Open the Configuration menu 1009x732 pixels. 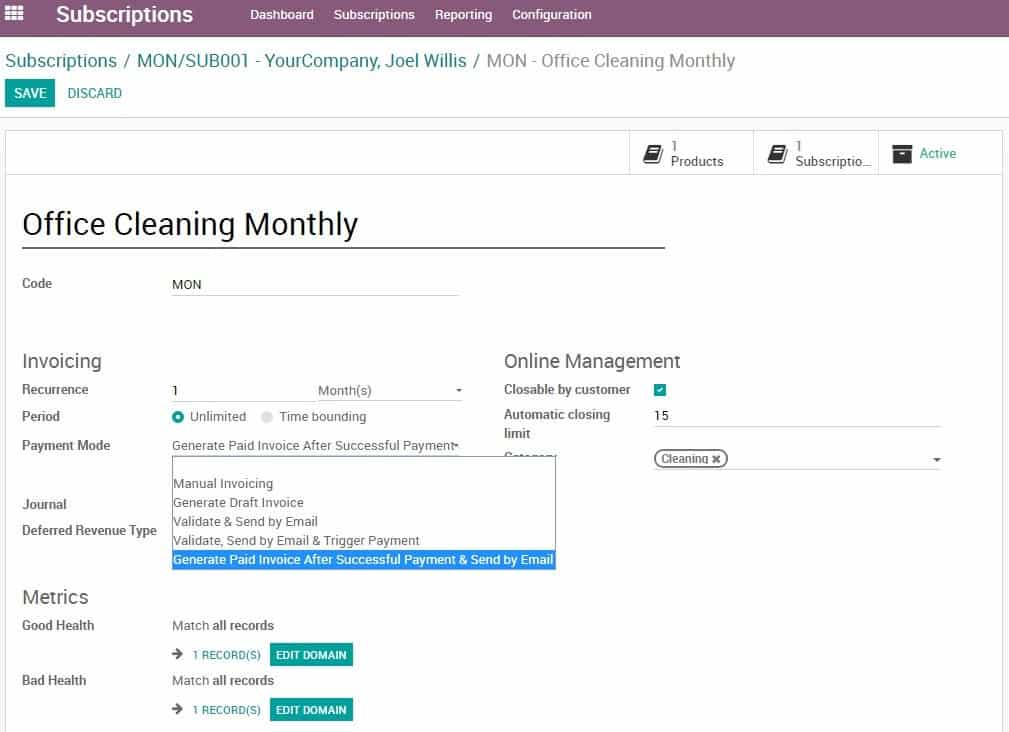pos(551,15)
